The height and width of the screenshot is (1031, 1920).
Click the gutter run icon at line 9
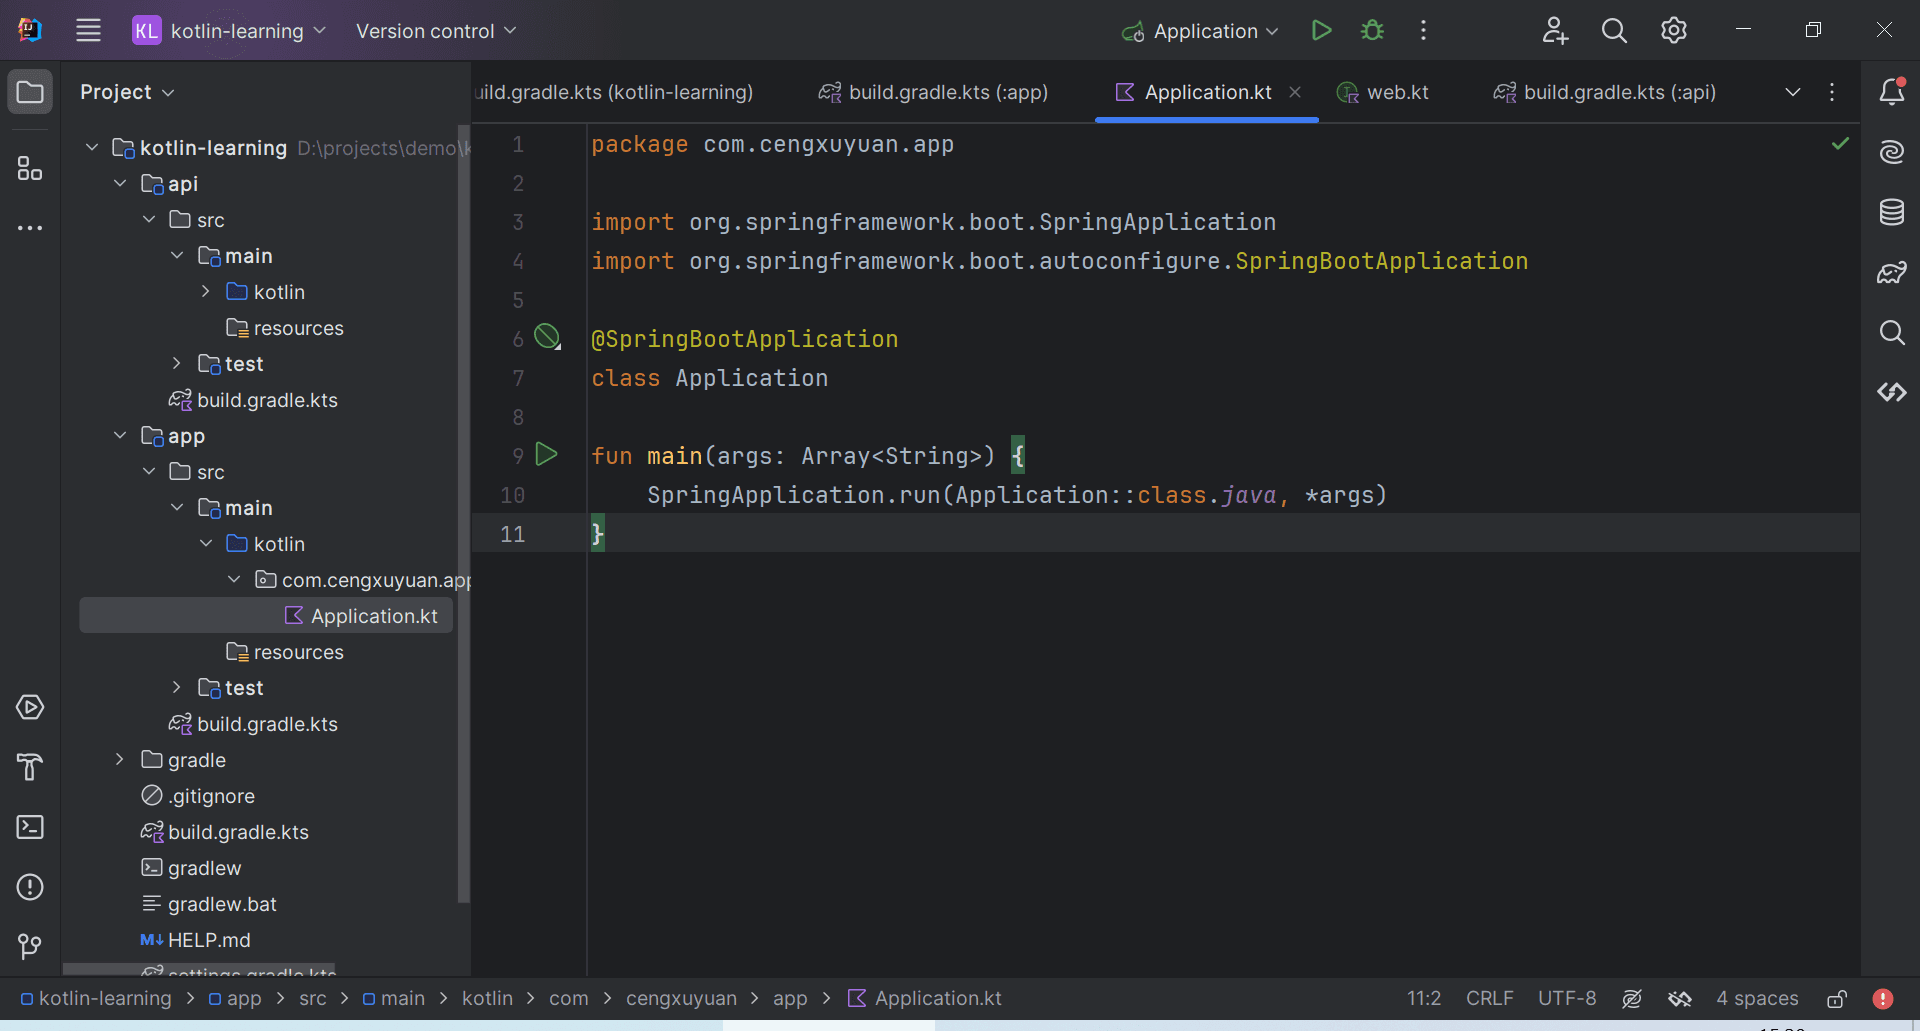click(546, 455)
